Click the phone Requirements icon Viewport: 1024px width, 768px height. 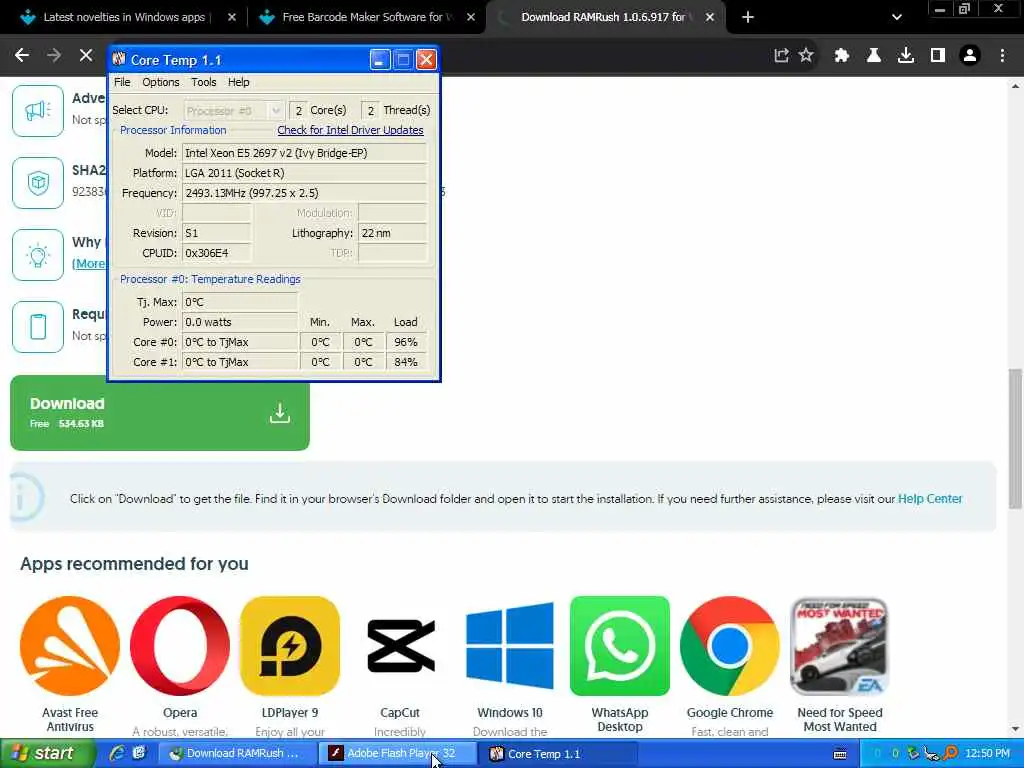tap(38, 327)
